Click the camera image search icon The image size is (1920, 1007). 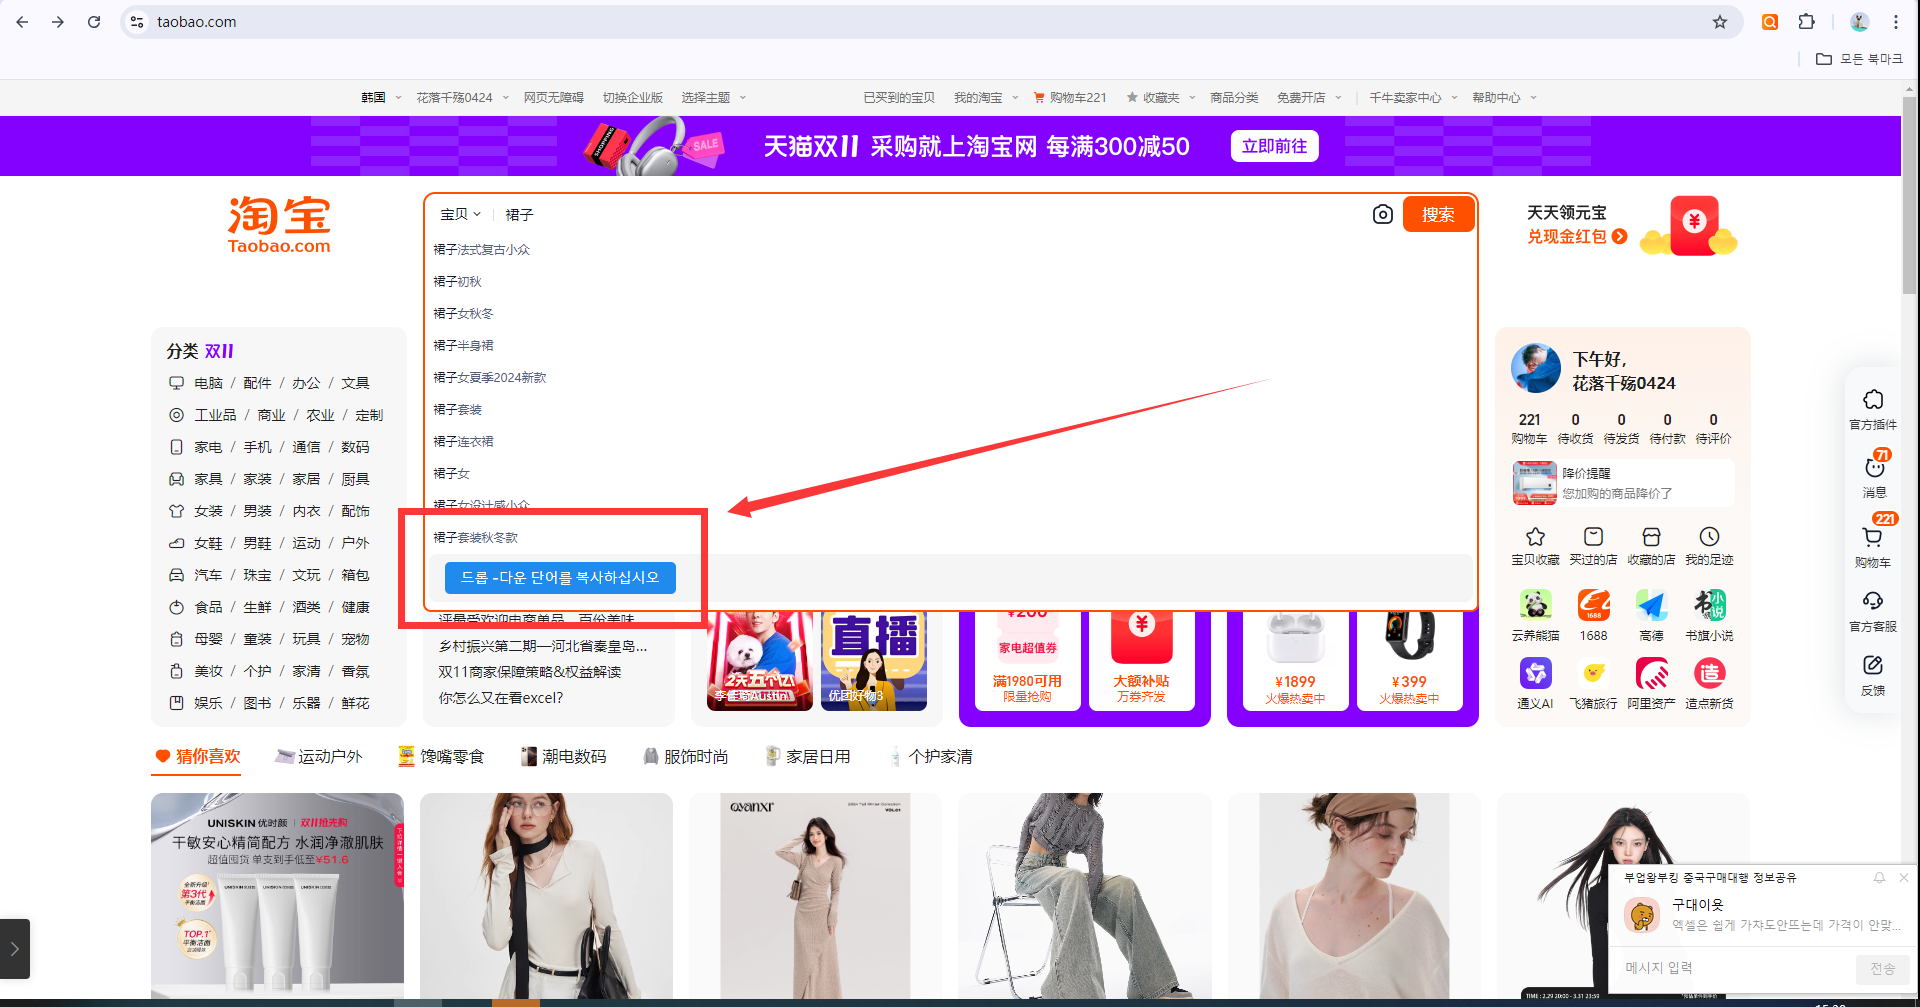click(1382, 214)
